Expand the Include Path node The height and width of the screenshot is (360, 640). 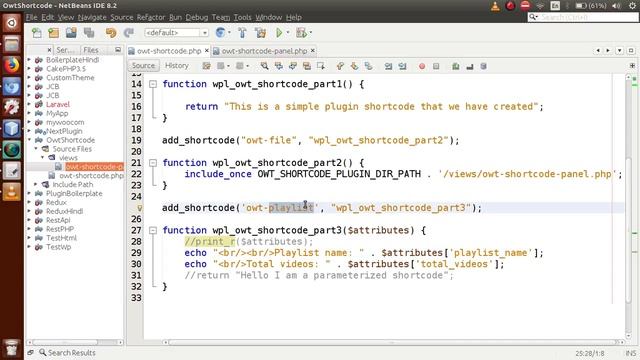click(36, 184)
